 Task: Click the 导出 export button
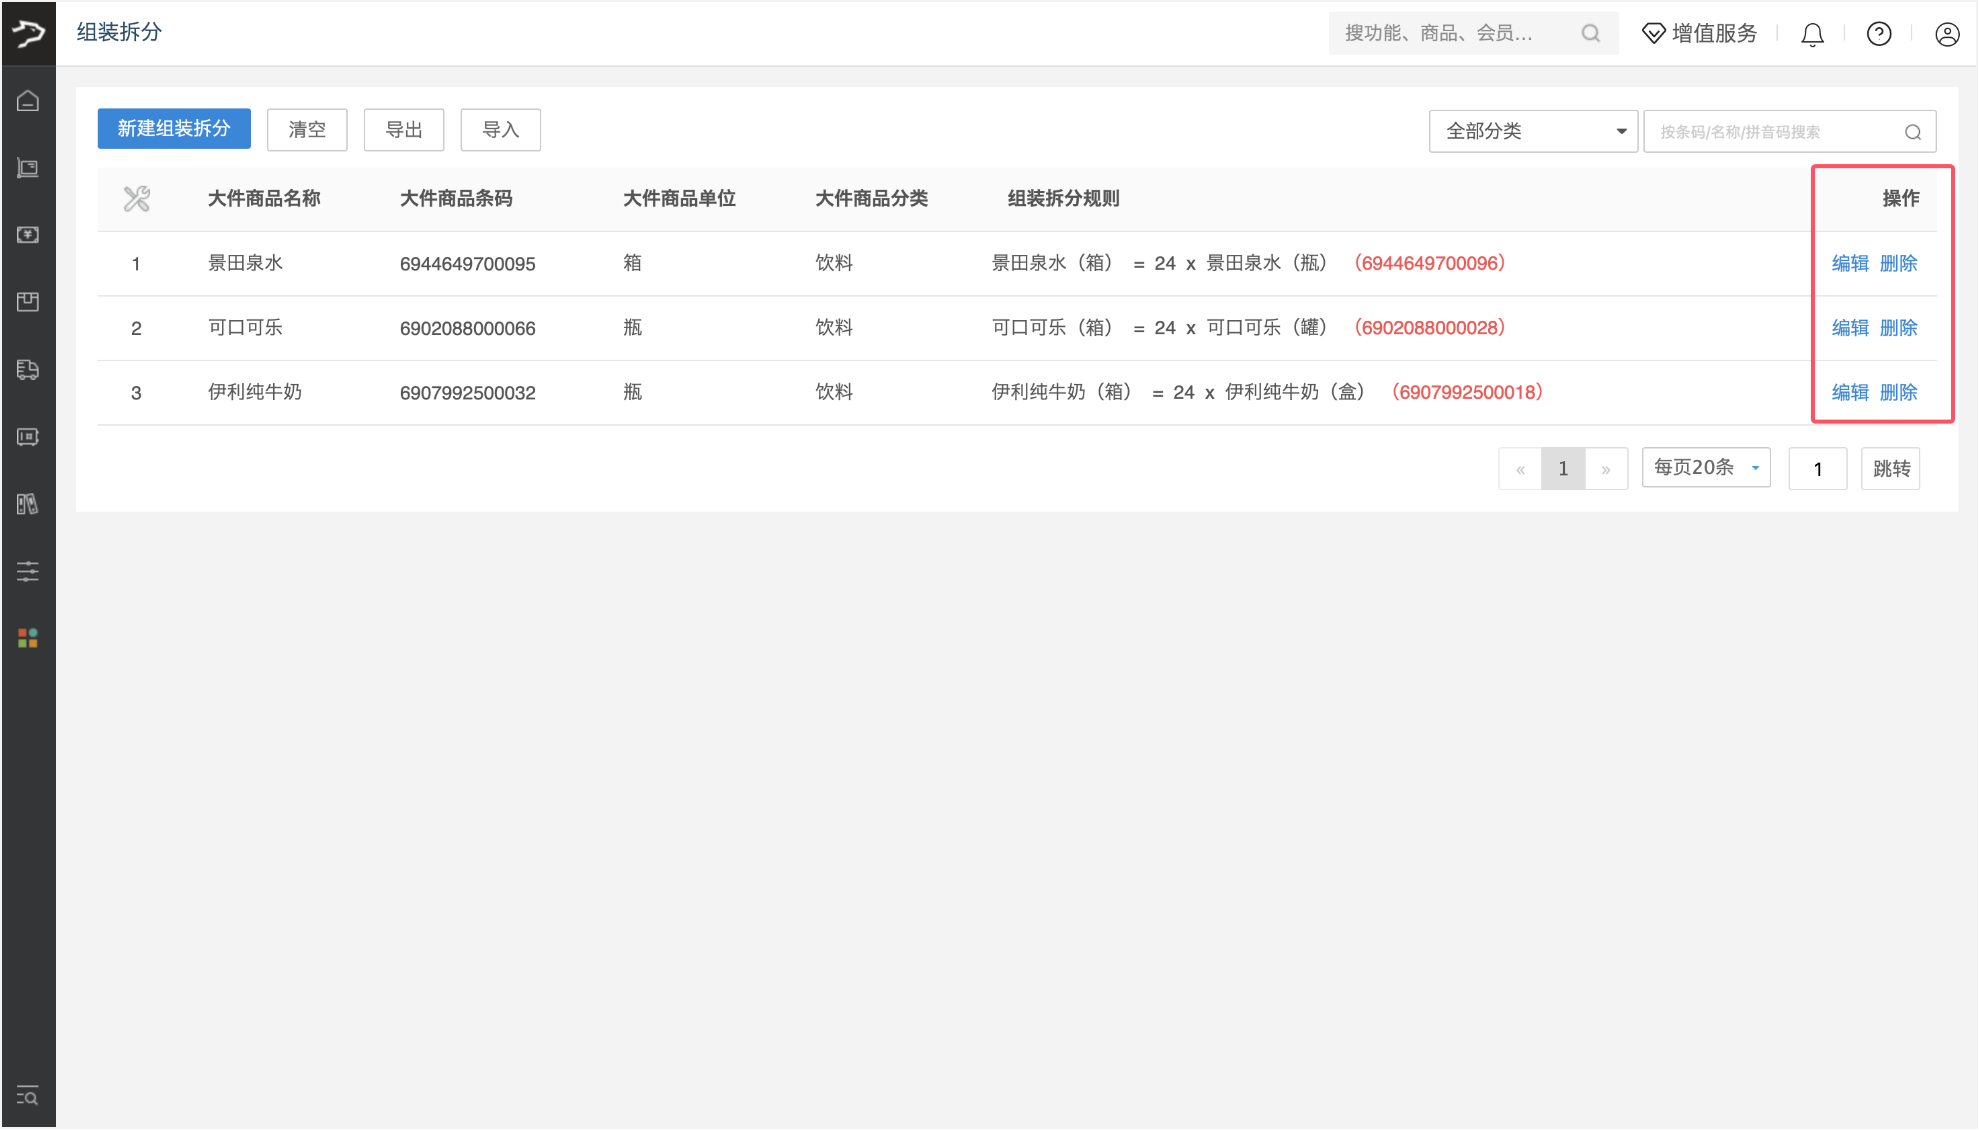click(404, 130)
